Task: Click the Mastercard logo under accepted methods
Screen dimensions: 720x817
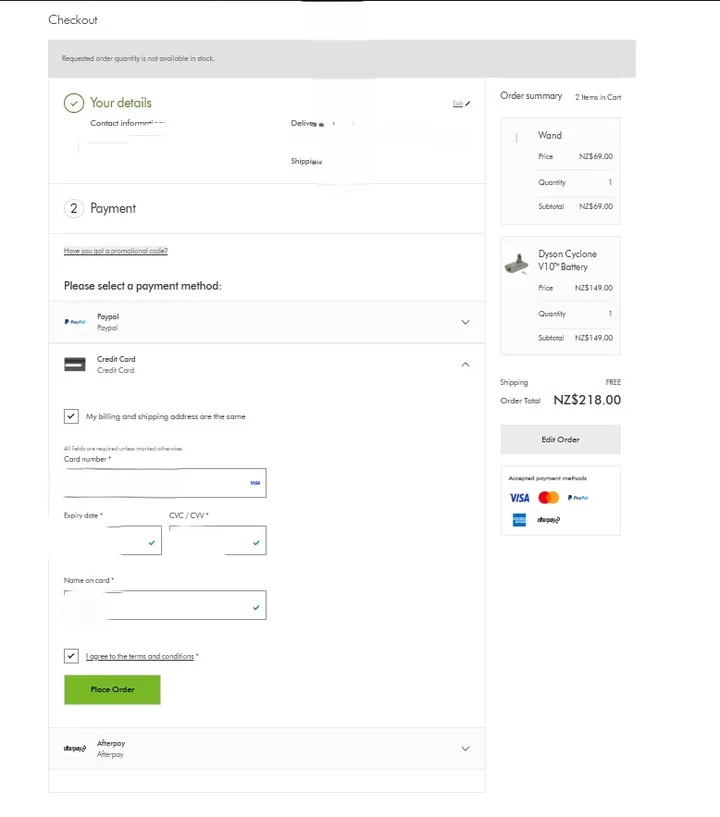Action: [548, 497]
